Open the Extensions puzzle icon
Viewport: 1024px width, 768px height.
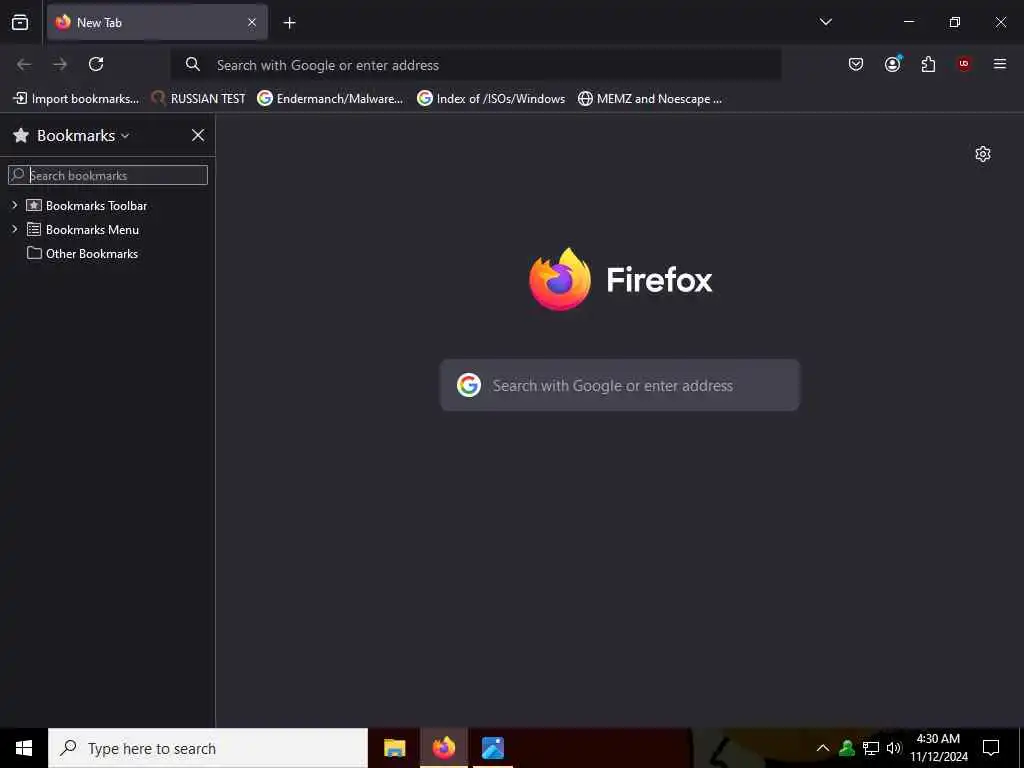(928, 64)
